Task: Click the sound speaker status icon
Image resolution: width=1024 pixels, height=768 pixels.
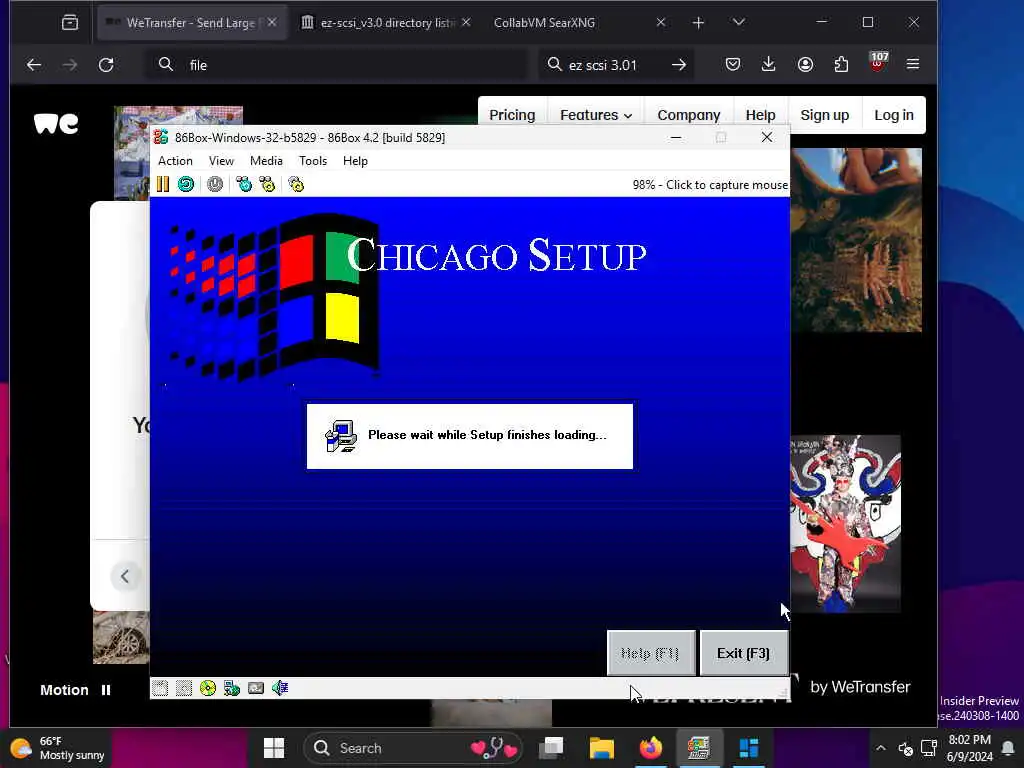Action: [280, 688]
